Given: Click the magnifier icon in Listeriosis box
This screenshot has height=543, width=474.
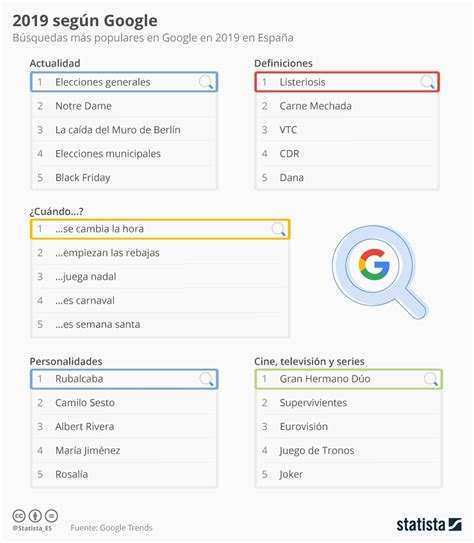Looking at the screenshot, I should [x=428, y=82].
